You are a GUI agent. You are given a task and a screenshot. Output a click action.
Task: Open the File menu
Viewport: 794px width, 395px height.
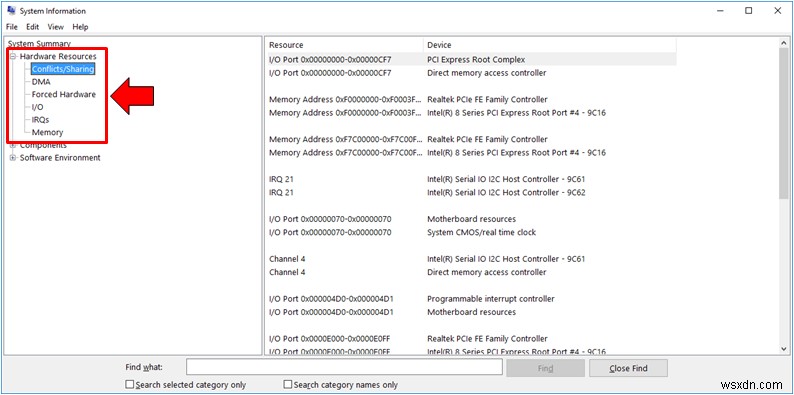tap(12, 27)
